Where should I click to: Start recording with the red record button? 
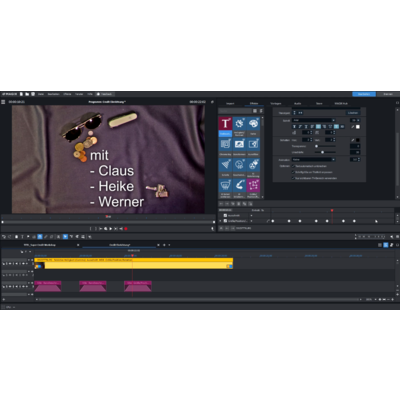(126, 229)
